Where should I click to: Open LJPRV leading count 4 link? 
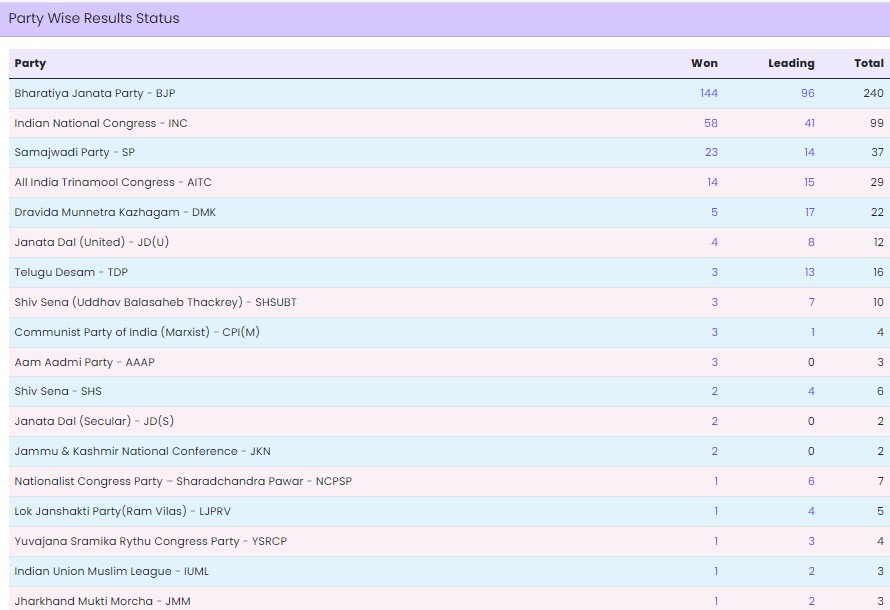pyautogui.click(x=811, y=511)
